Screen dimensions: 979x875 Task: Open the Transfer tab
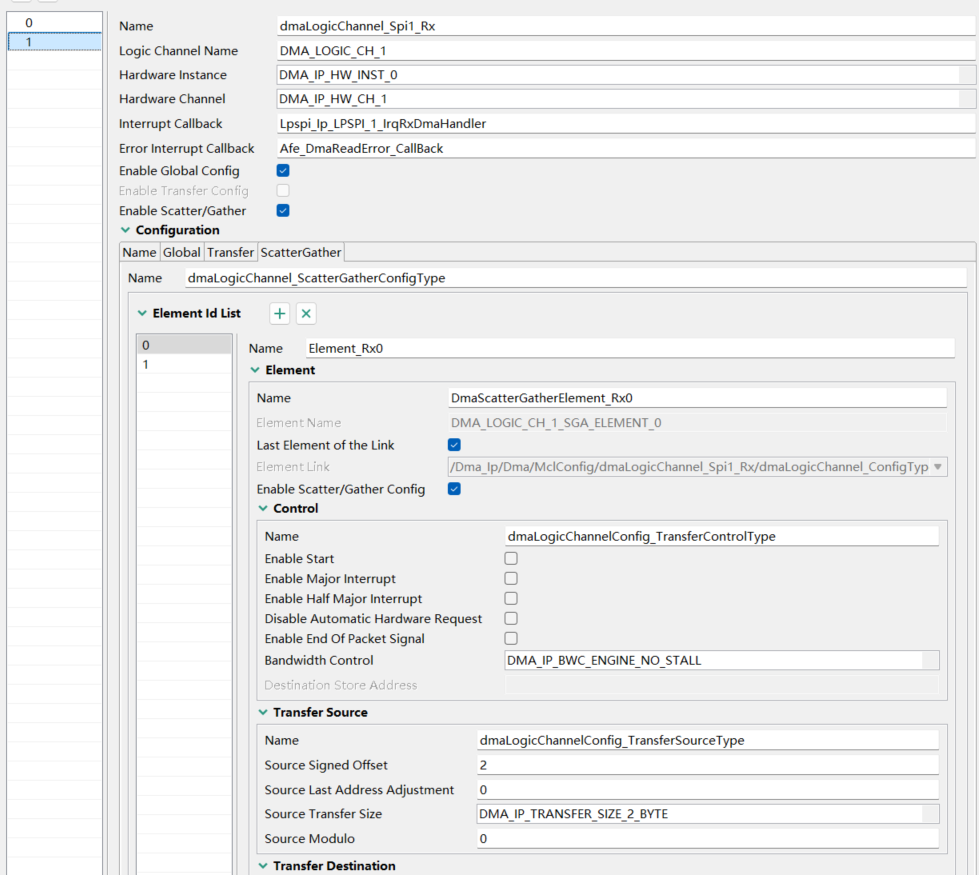(230, 251)
